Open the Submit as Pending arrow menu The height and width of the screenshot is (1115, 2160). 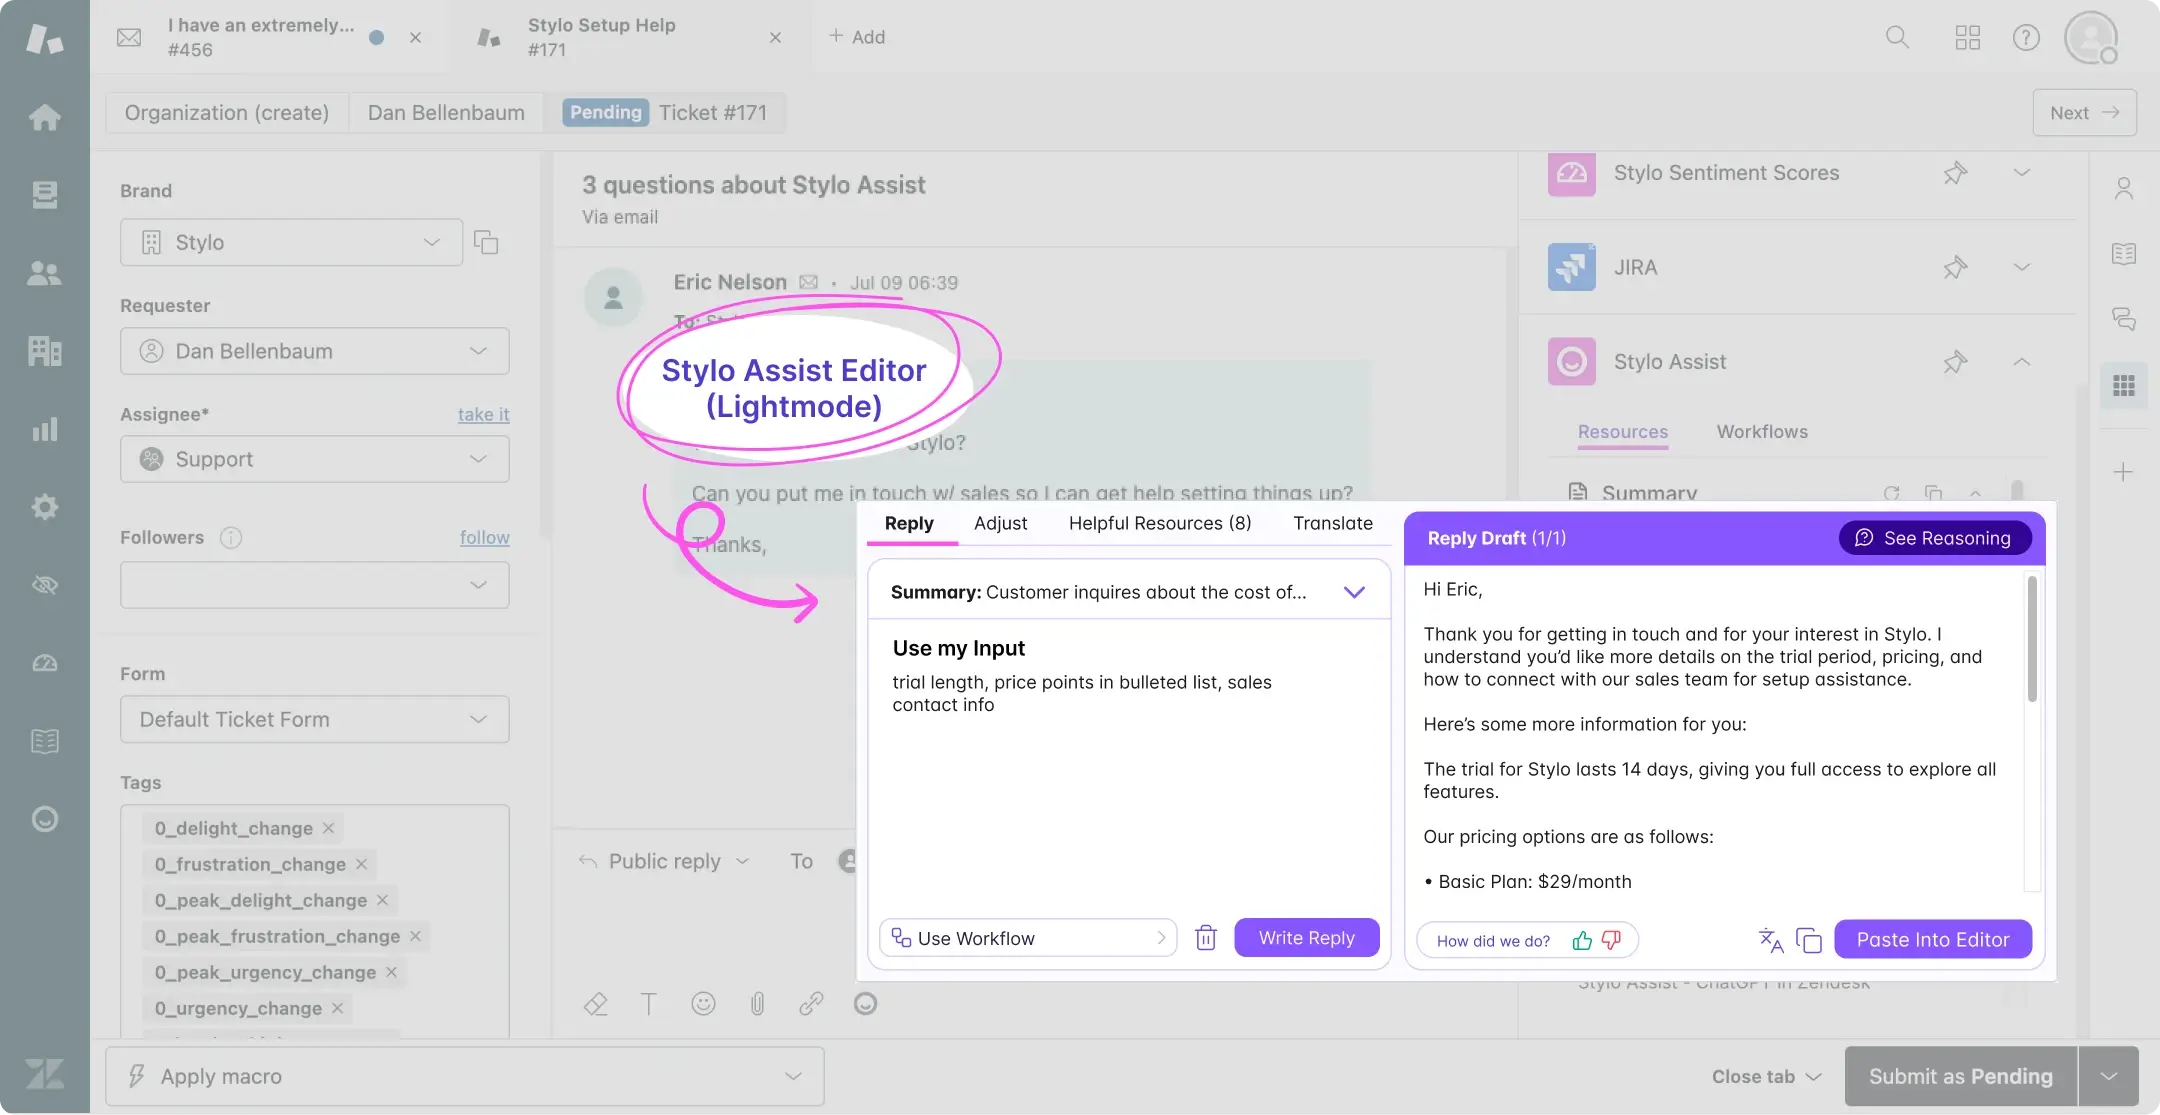tap(2108, 1076)
